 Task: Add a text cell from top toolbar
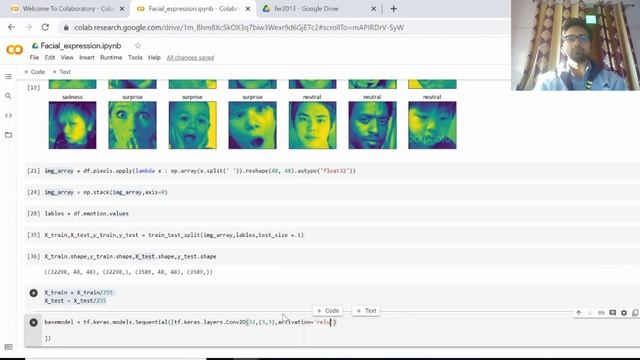[62, 72]
